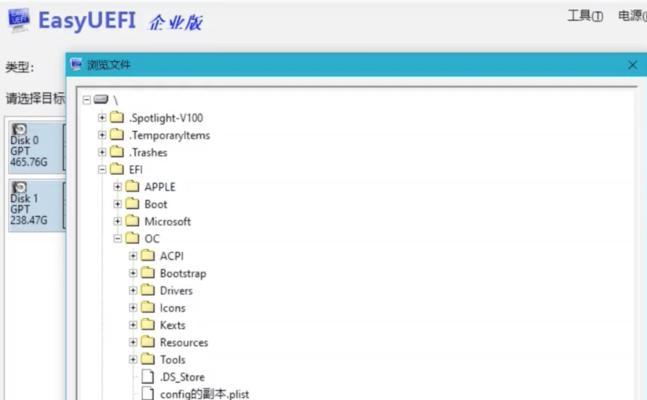
Task: Expand the Bootstrap folder node
Action: tap(133, 273)
